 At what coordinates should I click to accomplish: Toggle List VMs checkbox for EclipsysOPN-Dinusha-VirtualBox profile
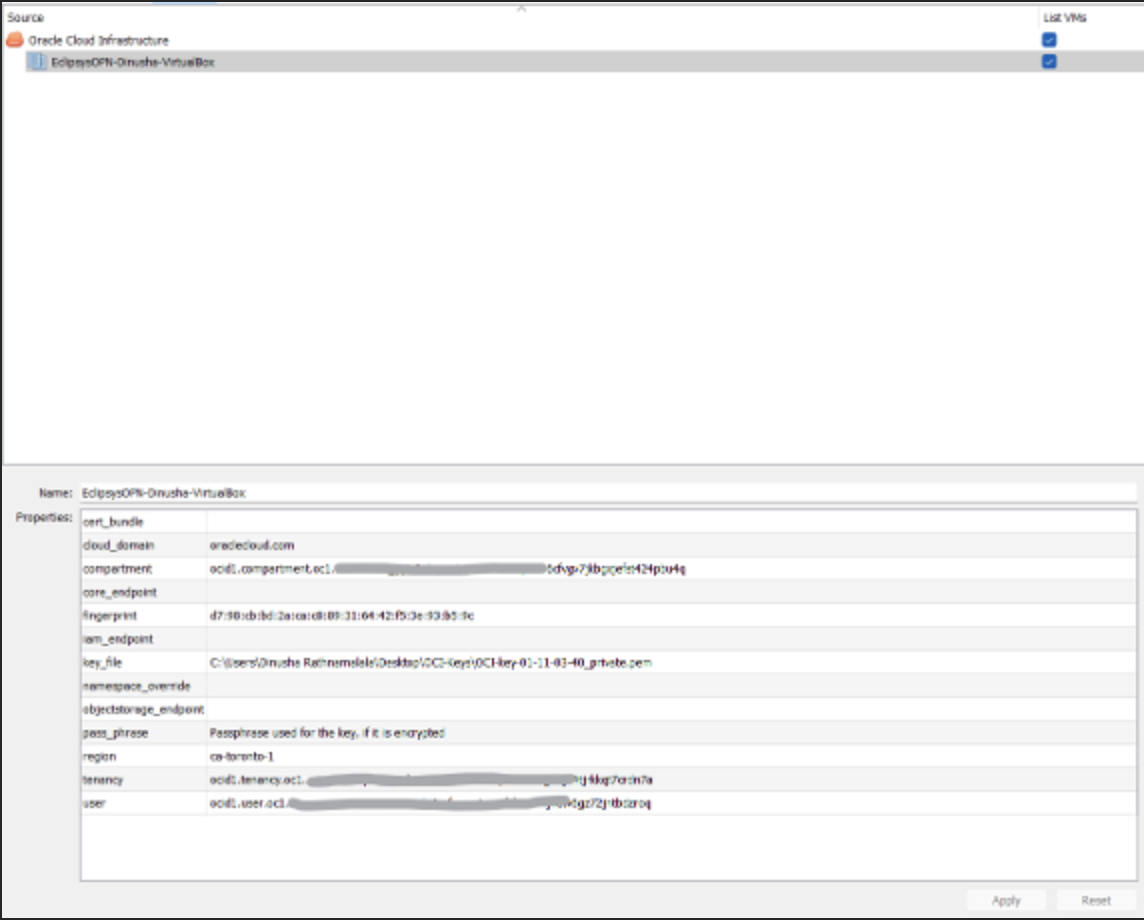(x=1049, y=61)
